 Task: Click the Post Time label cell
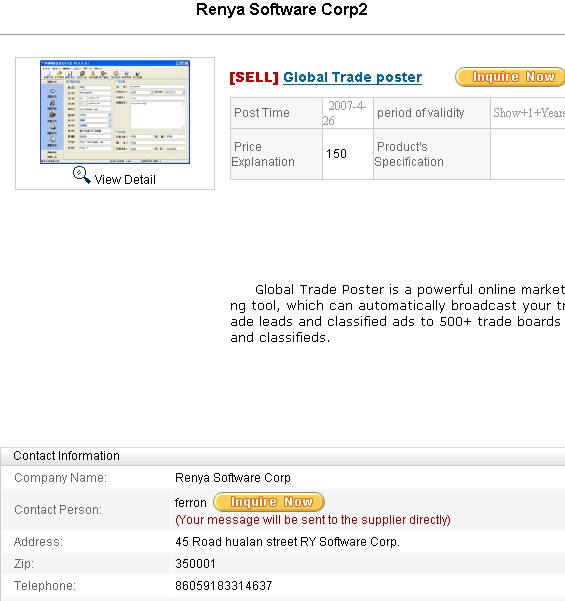coord(276,113)
